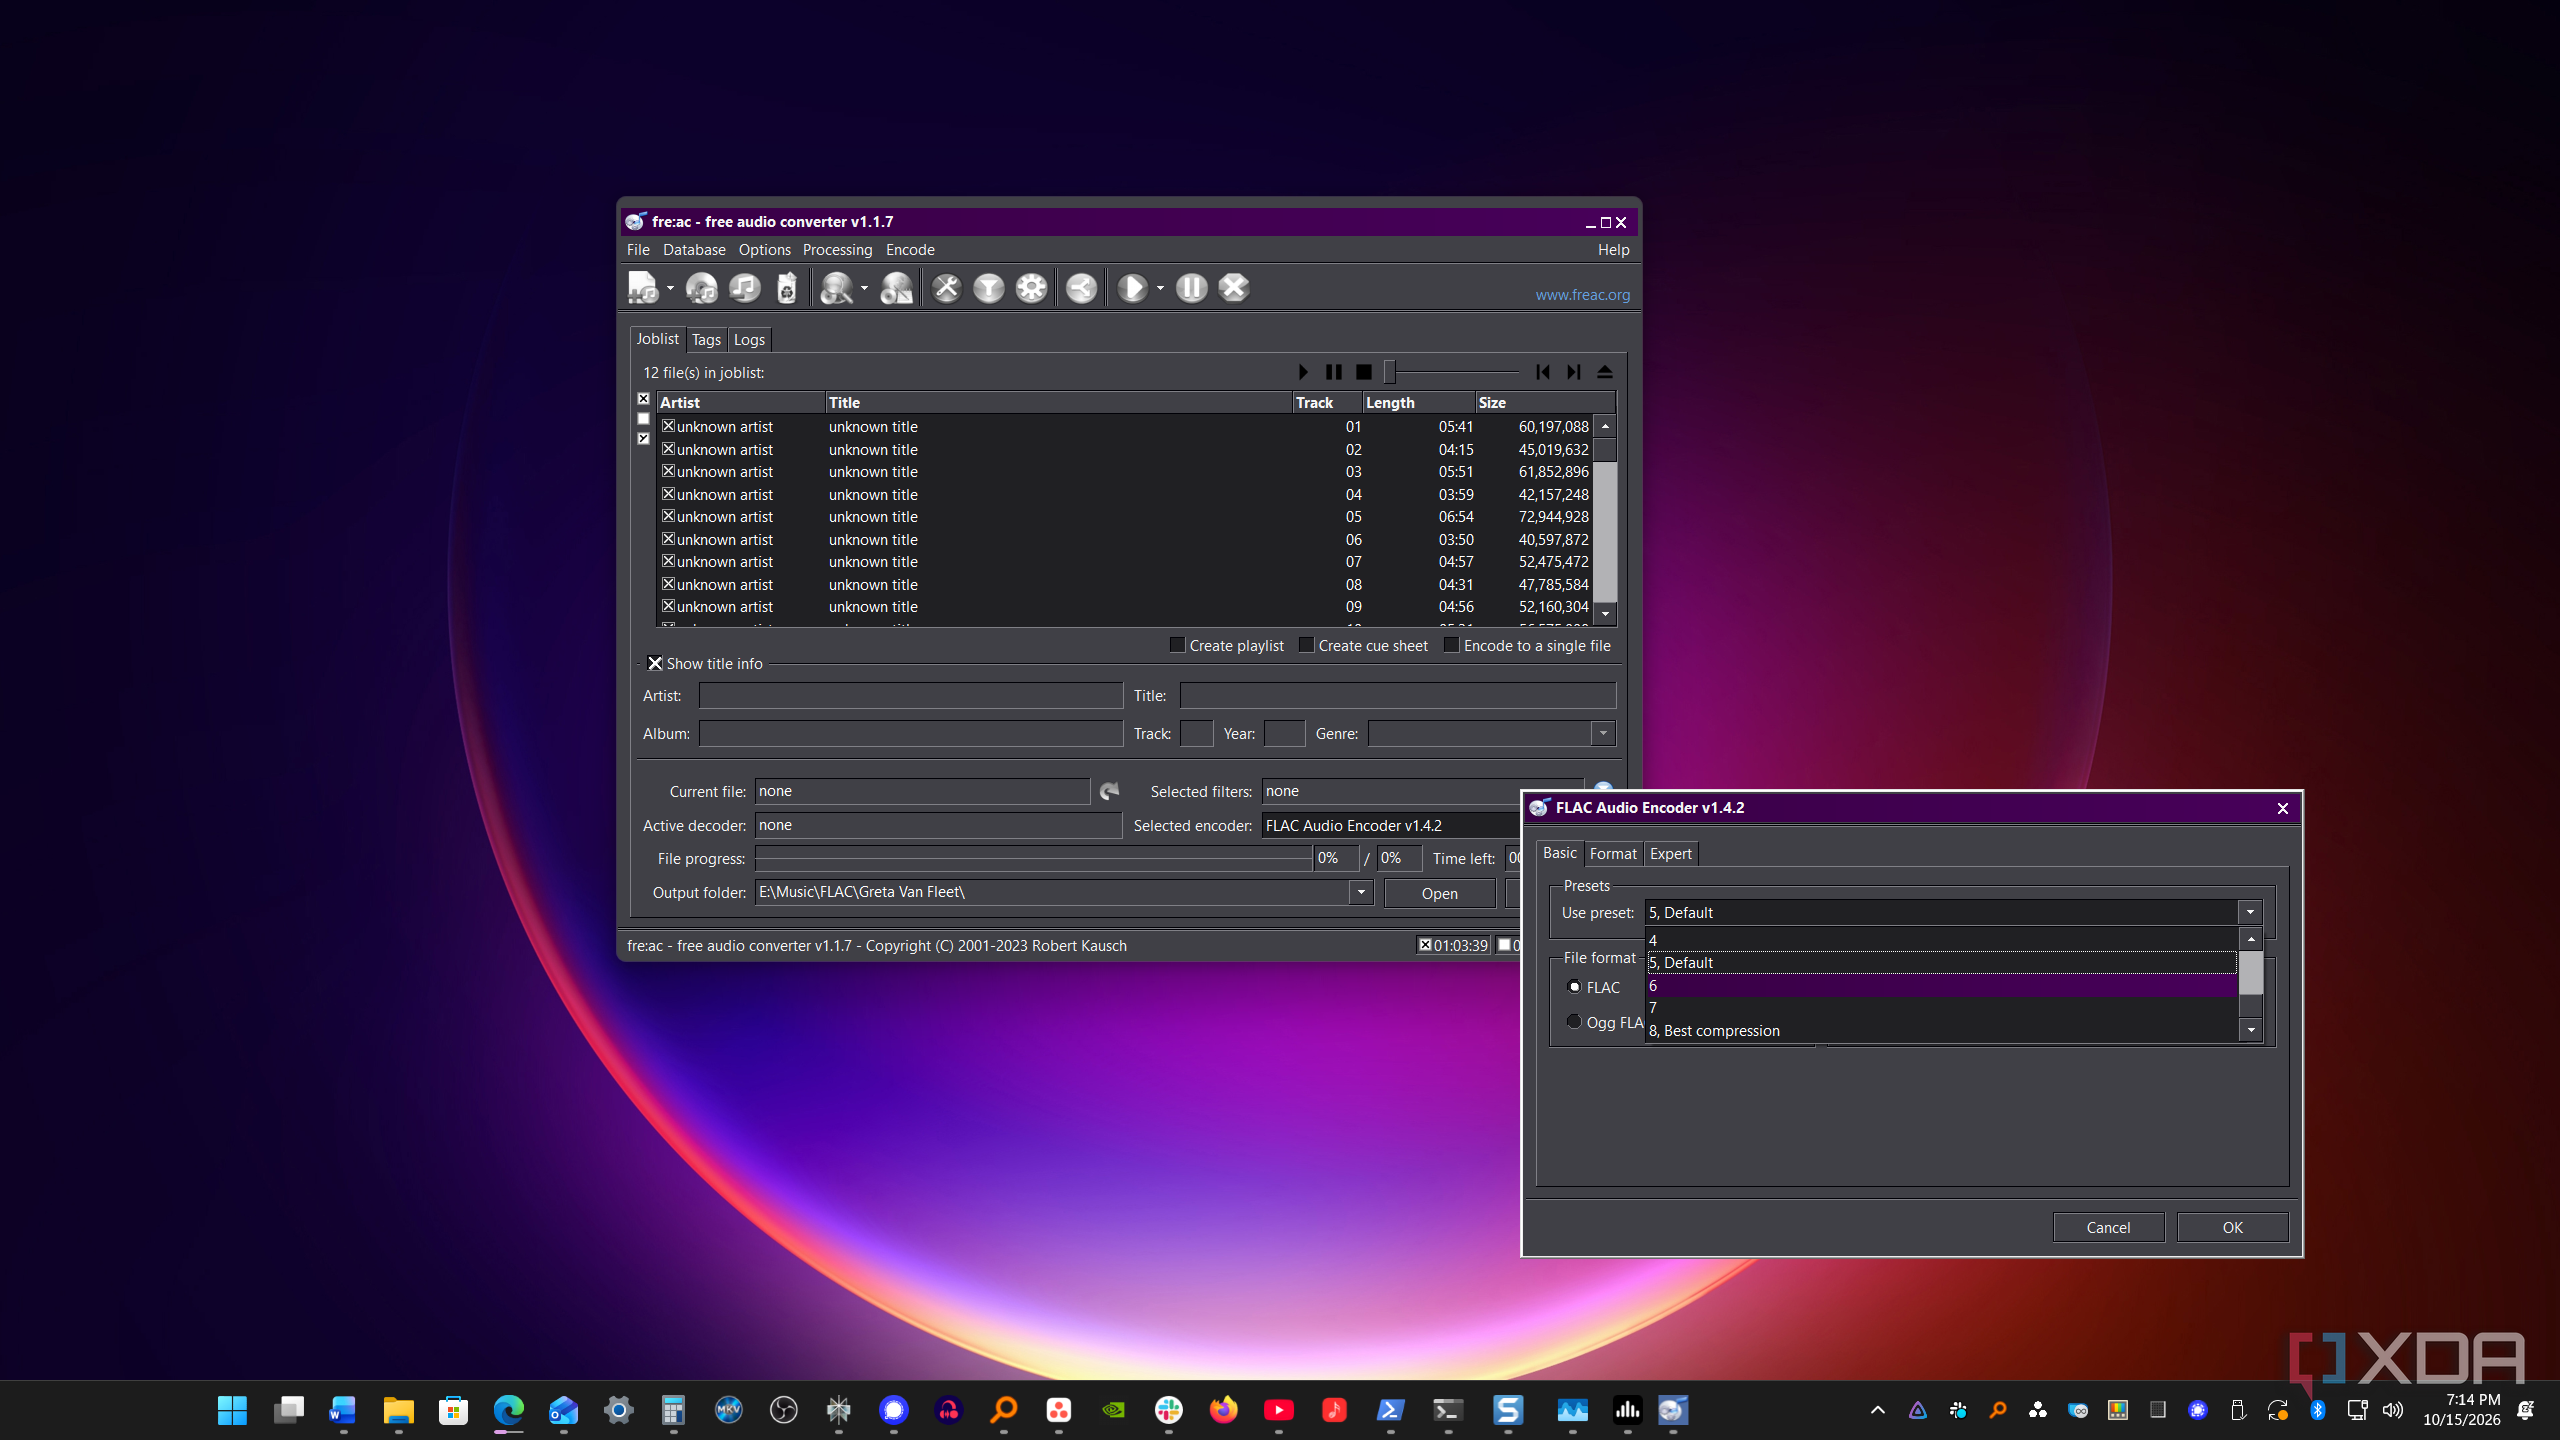Screen dimensions: 2560x1440
Task: Open the Add files dropdown arrow in toolbar
Action: [x=670, y=288]
